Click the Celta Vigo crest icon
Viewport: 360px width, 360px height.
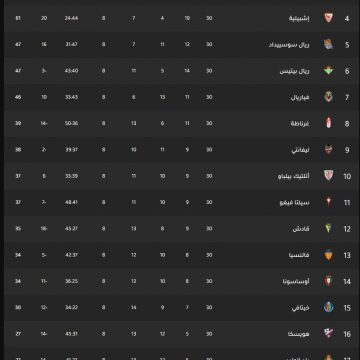click(x=329, y=202)
